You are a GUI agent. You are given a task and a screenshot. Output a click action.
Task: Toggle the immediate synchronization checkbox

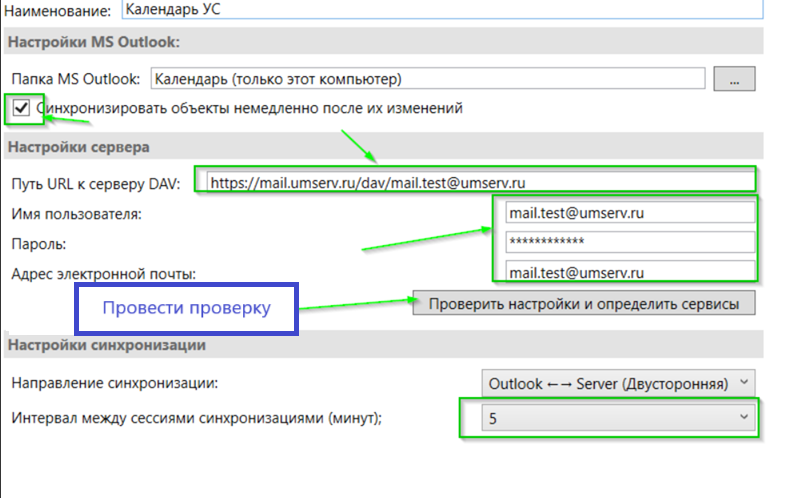point(23,107)
